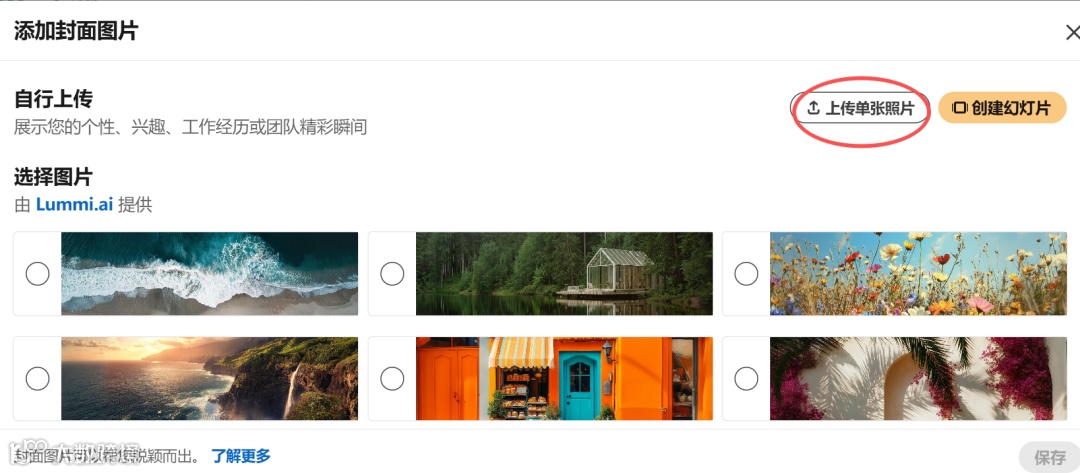Click the sunset waterfall cliff thumbnail
Image resolution: width=1080 pixels, height=473 pixels.
point(209,378)
